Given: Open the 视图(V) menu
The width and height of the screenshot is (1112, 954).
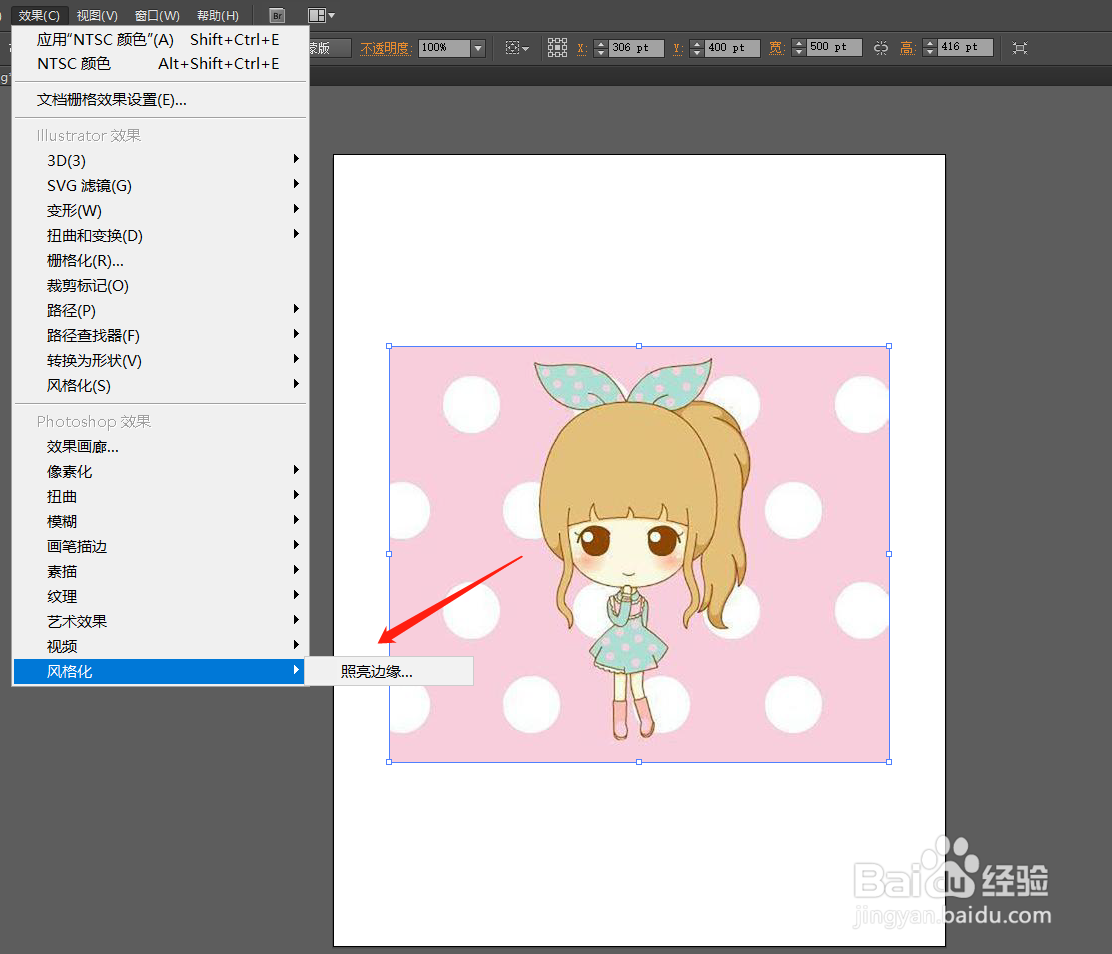Looking at the screenshot, I should (97, 15).
